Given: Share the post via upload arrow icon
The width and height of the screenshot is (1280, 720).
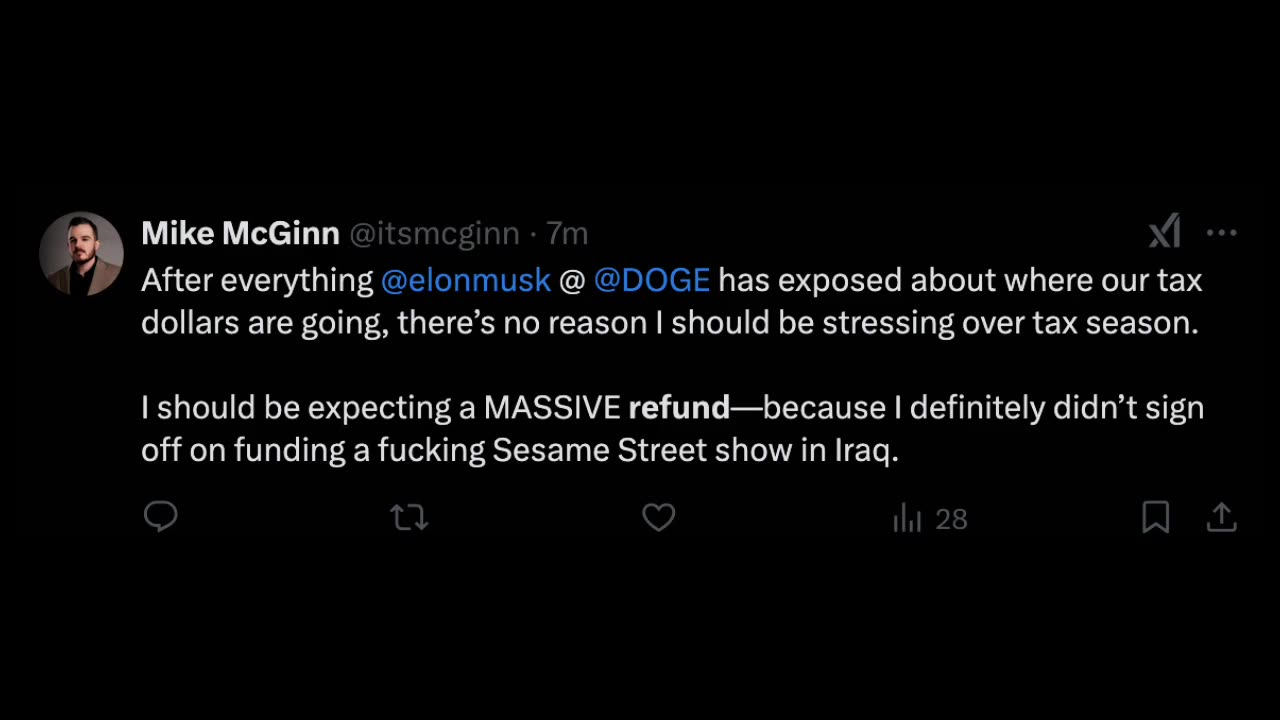Looking at the screenshot, I should (1221, 517).
